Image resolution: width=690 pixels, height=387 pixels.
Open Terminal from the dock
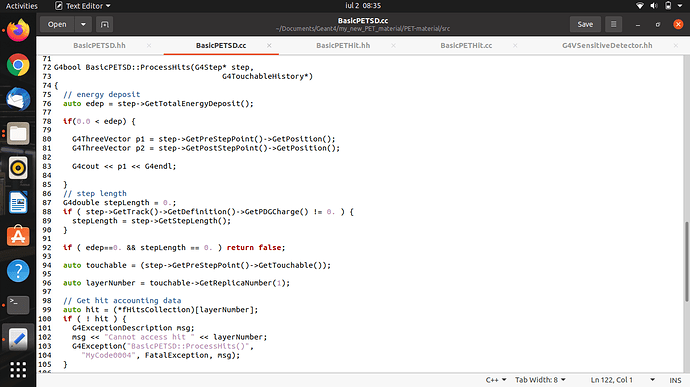tap(18, 305)
